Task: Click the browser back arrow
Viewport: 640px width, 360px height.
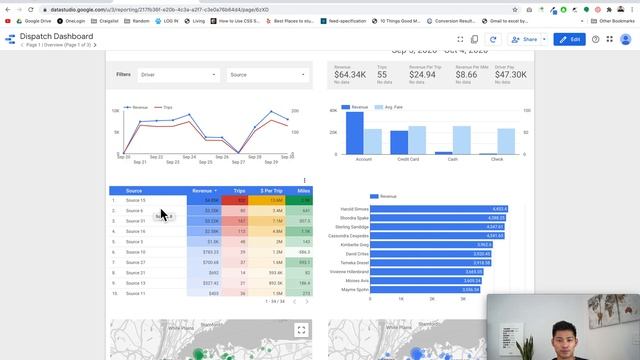Action: (x=8, y=9)
